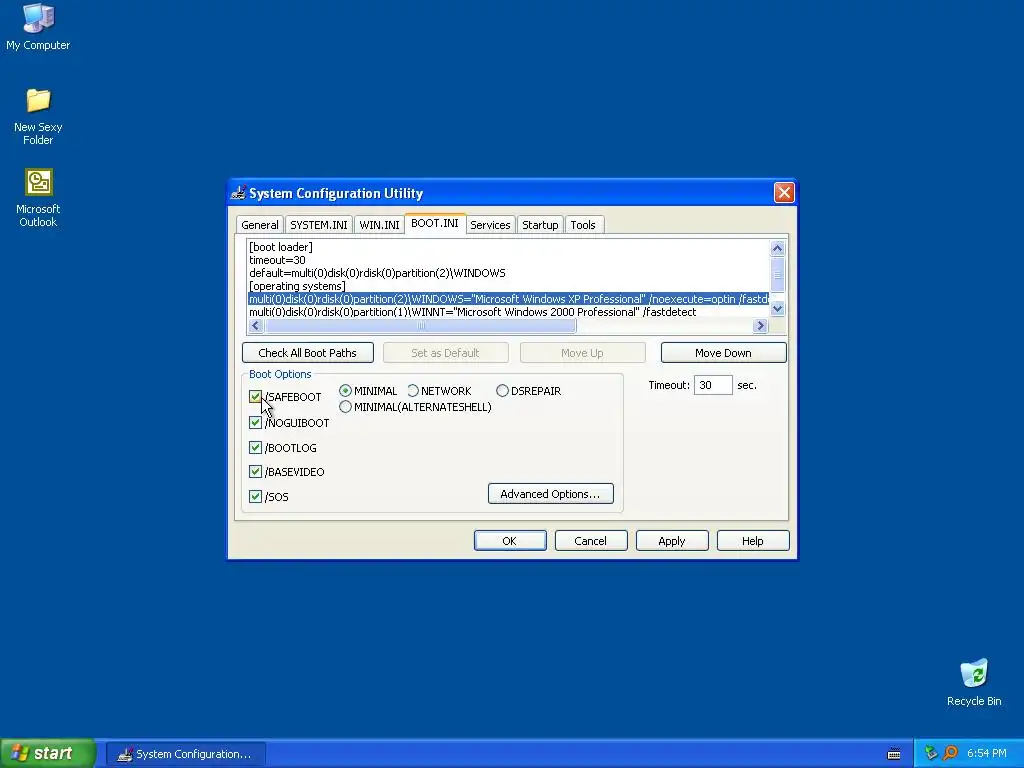Viewport: 1024px width, 768px height.
Task: Click the horizontal scrollbar thumb in boot list
Action: pos(421,325)
